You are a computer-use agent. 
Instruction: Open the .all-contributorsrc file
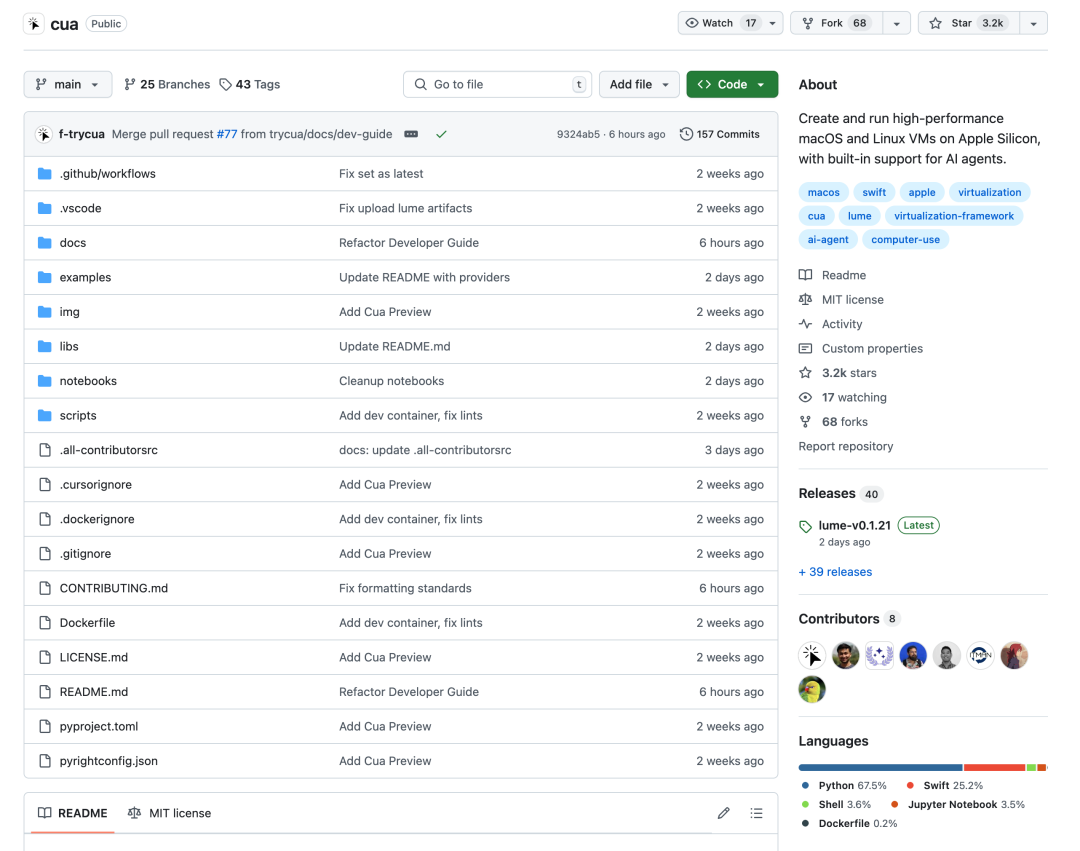tap(109, 450)
